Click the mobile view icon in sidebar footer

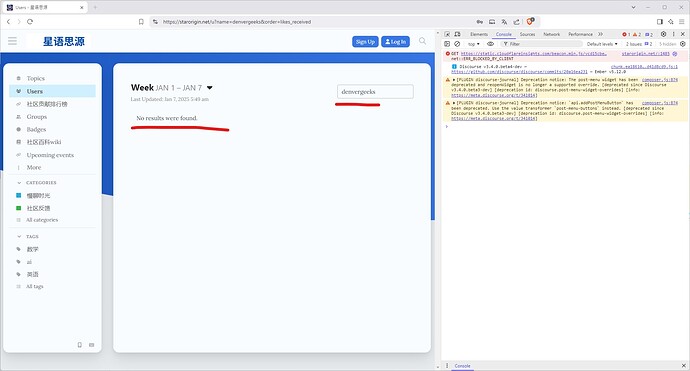[x=80, y=345]
